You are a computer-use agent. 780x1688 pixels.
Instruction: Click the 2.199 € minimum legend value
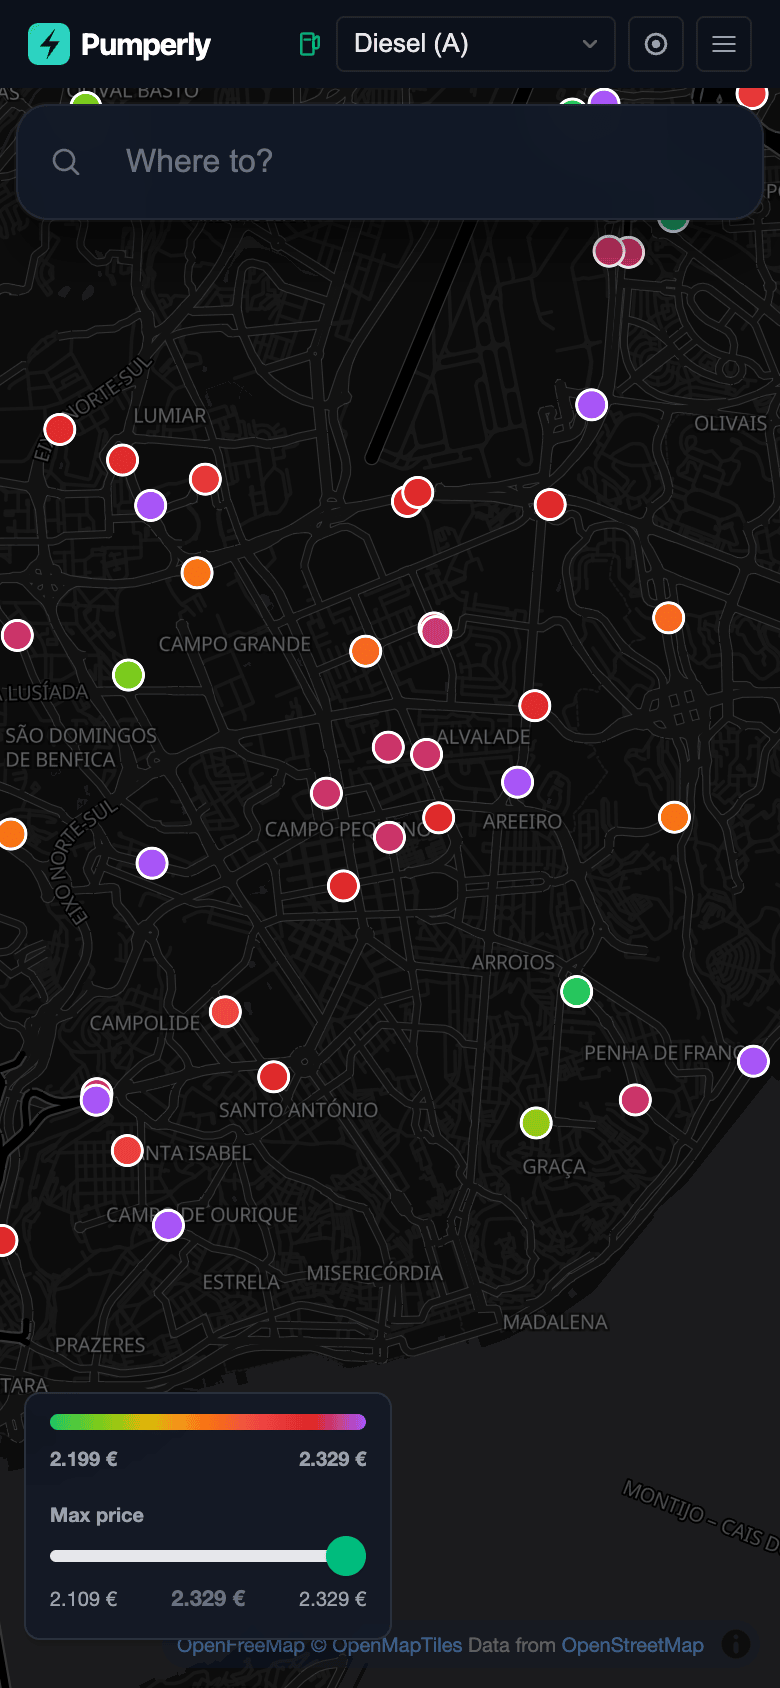point(84,1459)
